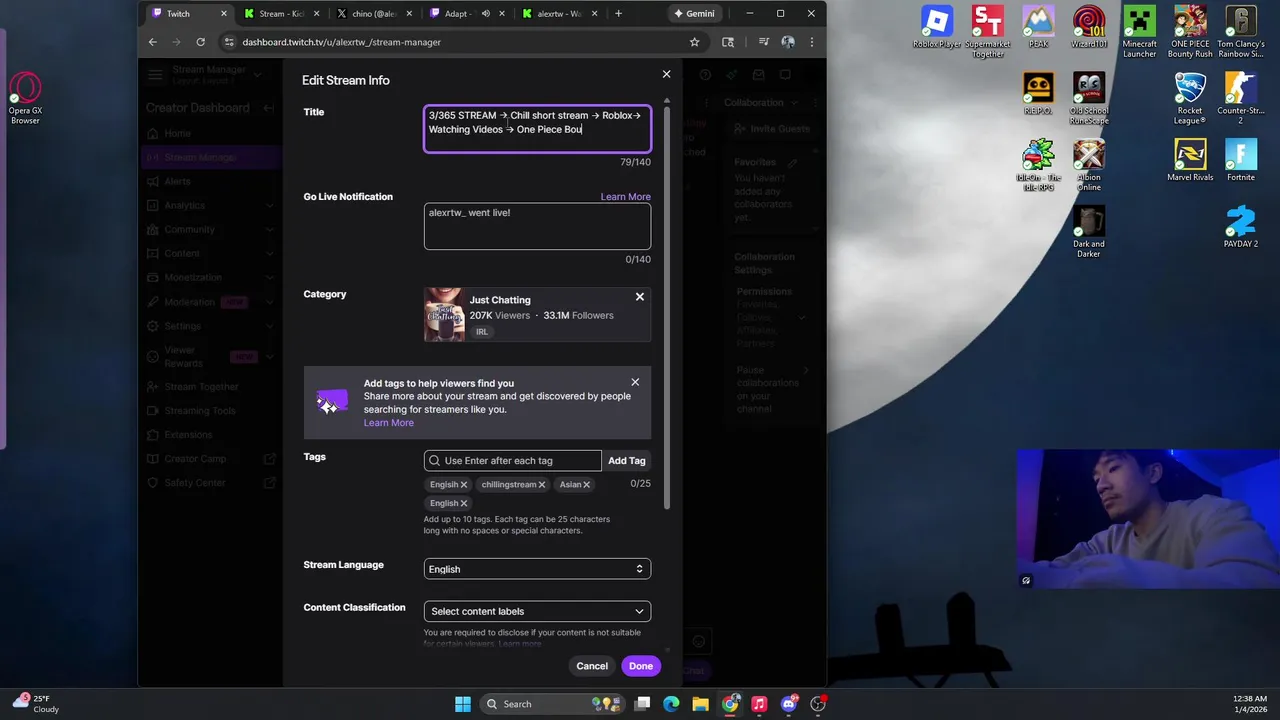Open the weather widget on taskbar
Viewport: 1280px width, 720px height.
(x=35, y=704)
